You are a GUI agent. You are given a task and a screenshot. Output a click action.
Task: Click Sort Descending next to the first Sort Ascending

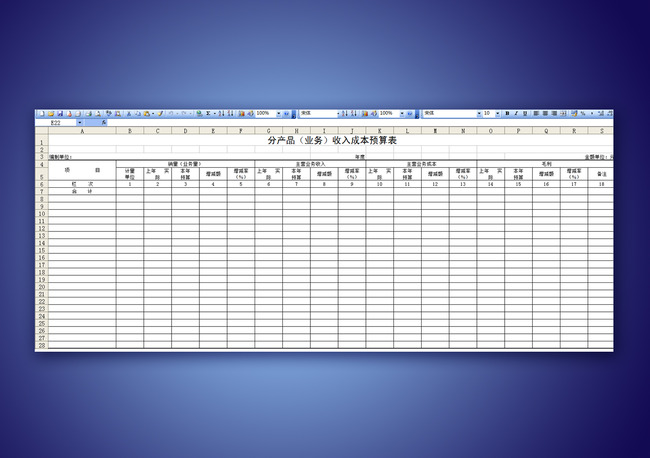pyautogui.click(x=230, y=114)
